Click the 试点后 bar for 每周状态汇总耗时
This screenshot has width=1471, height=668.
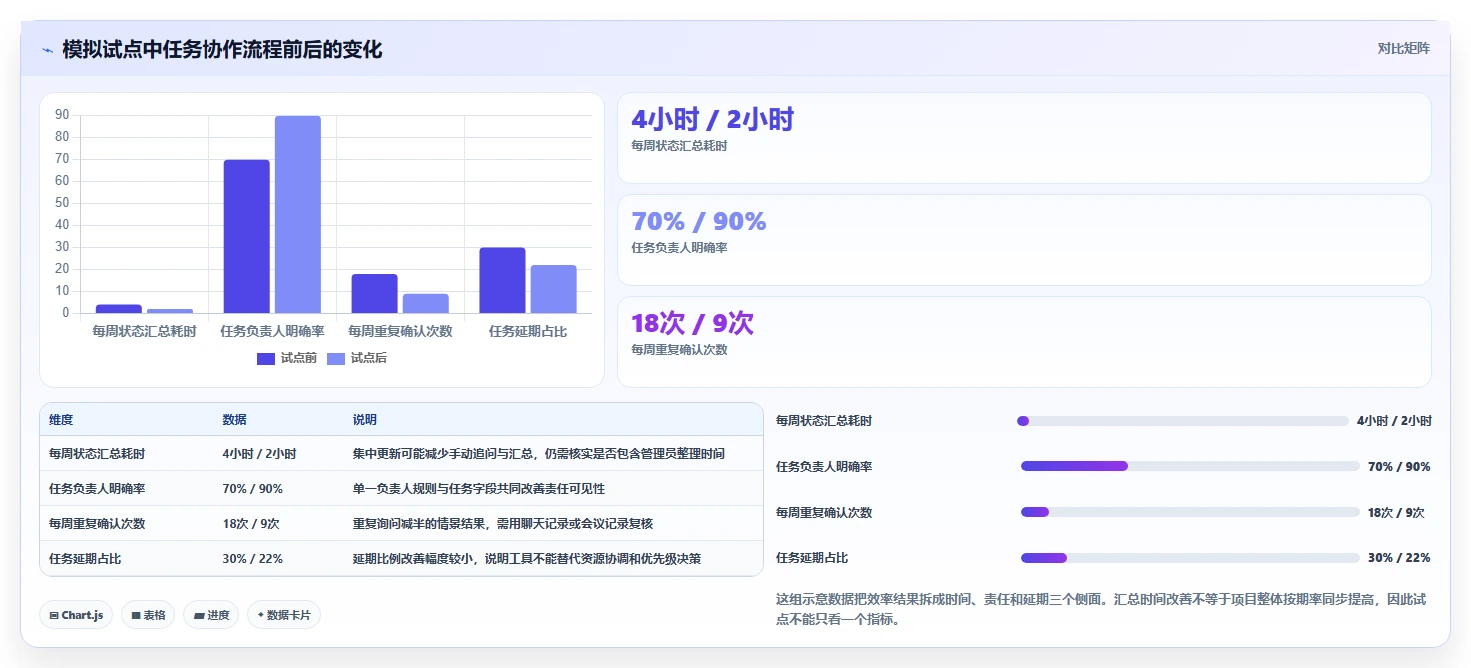tap(170, 311)
